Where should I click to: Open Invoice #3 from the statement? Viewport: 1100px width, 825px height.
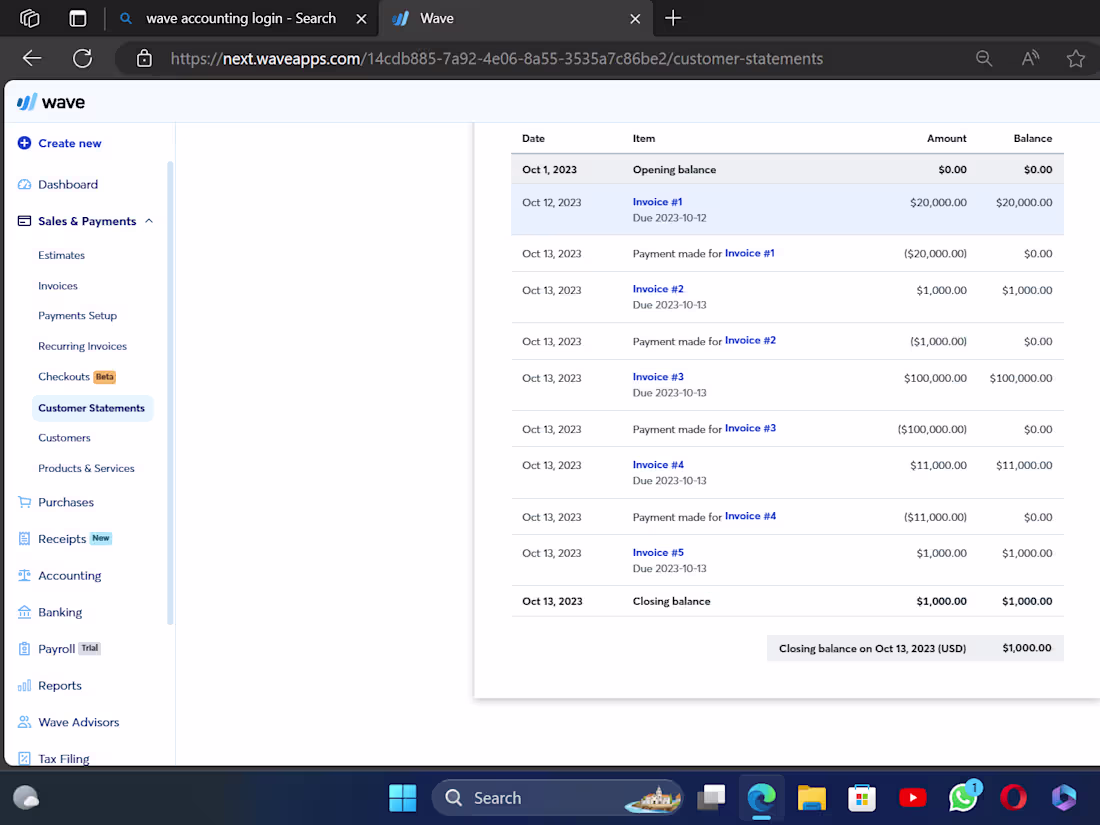pos(657,377)
